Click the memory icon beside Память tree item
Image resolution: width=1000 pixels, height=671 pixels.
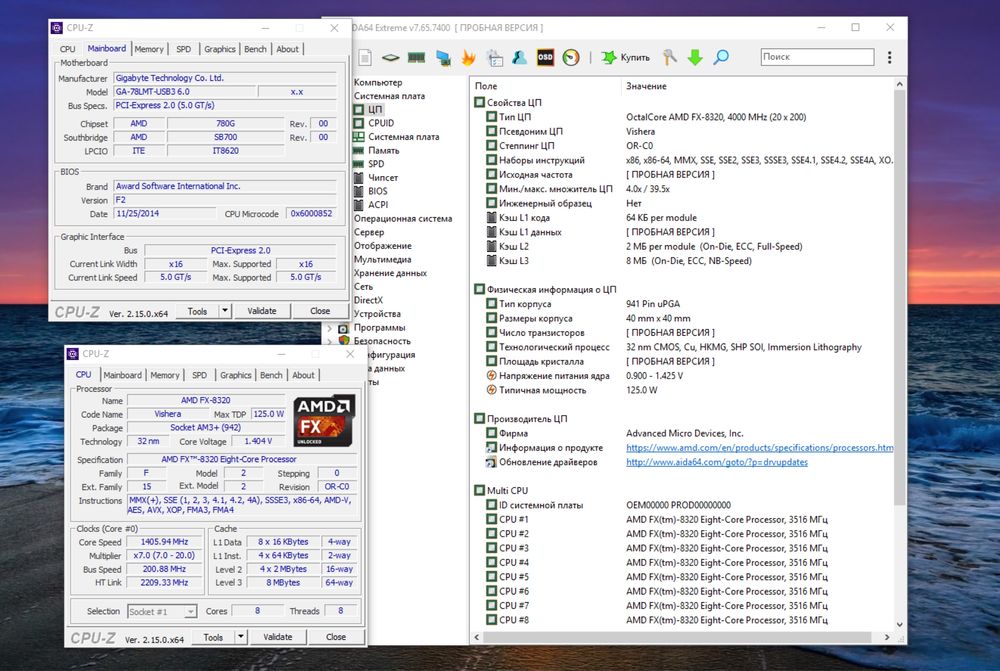coord(359,151)
